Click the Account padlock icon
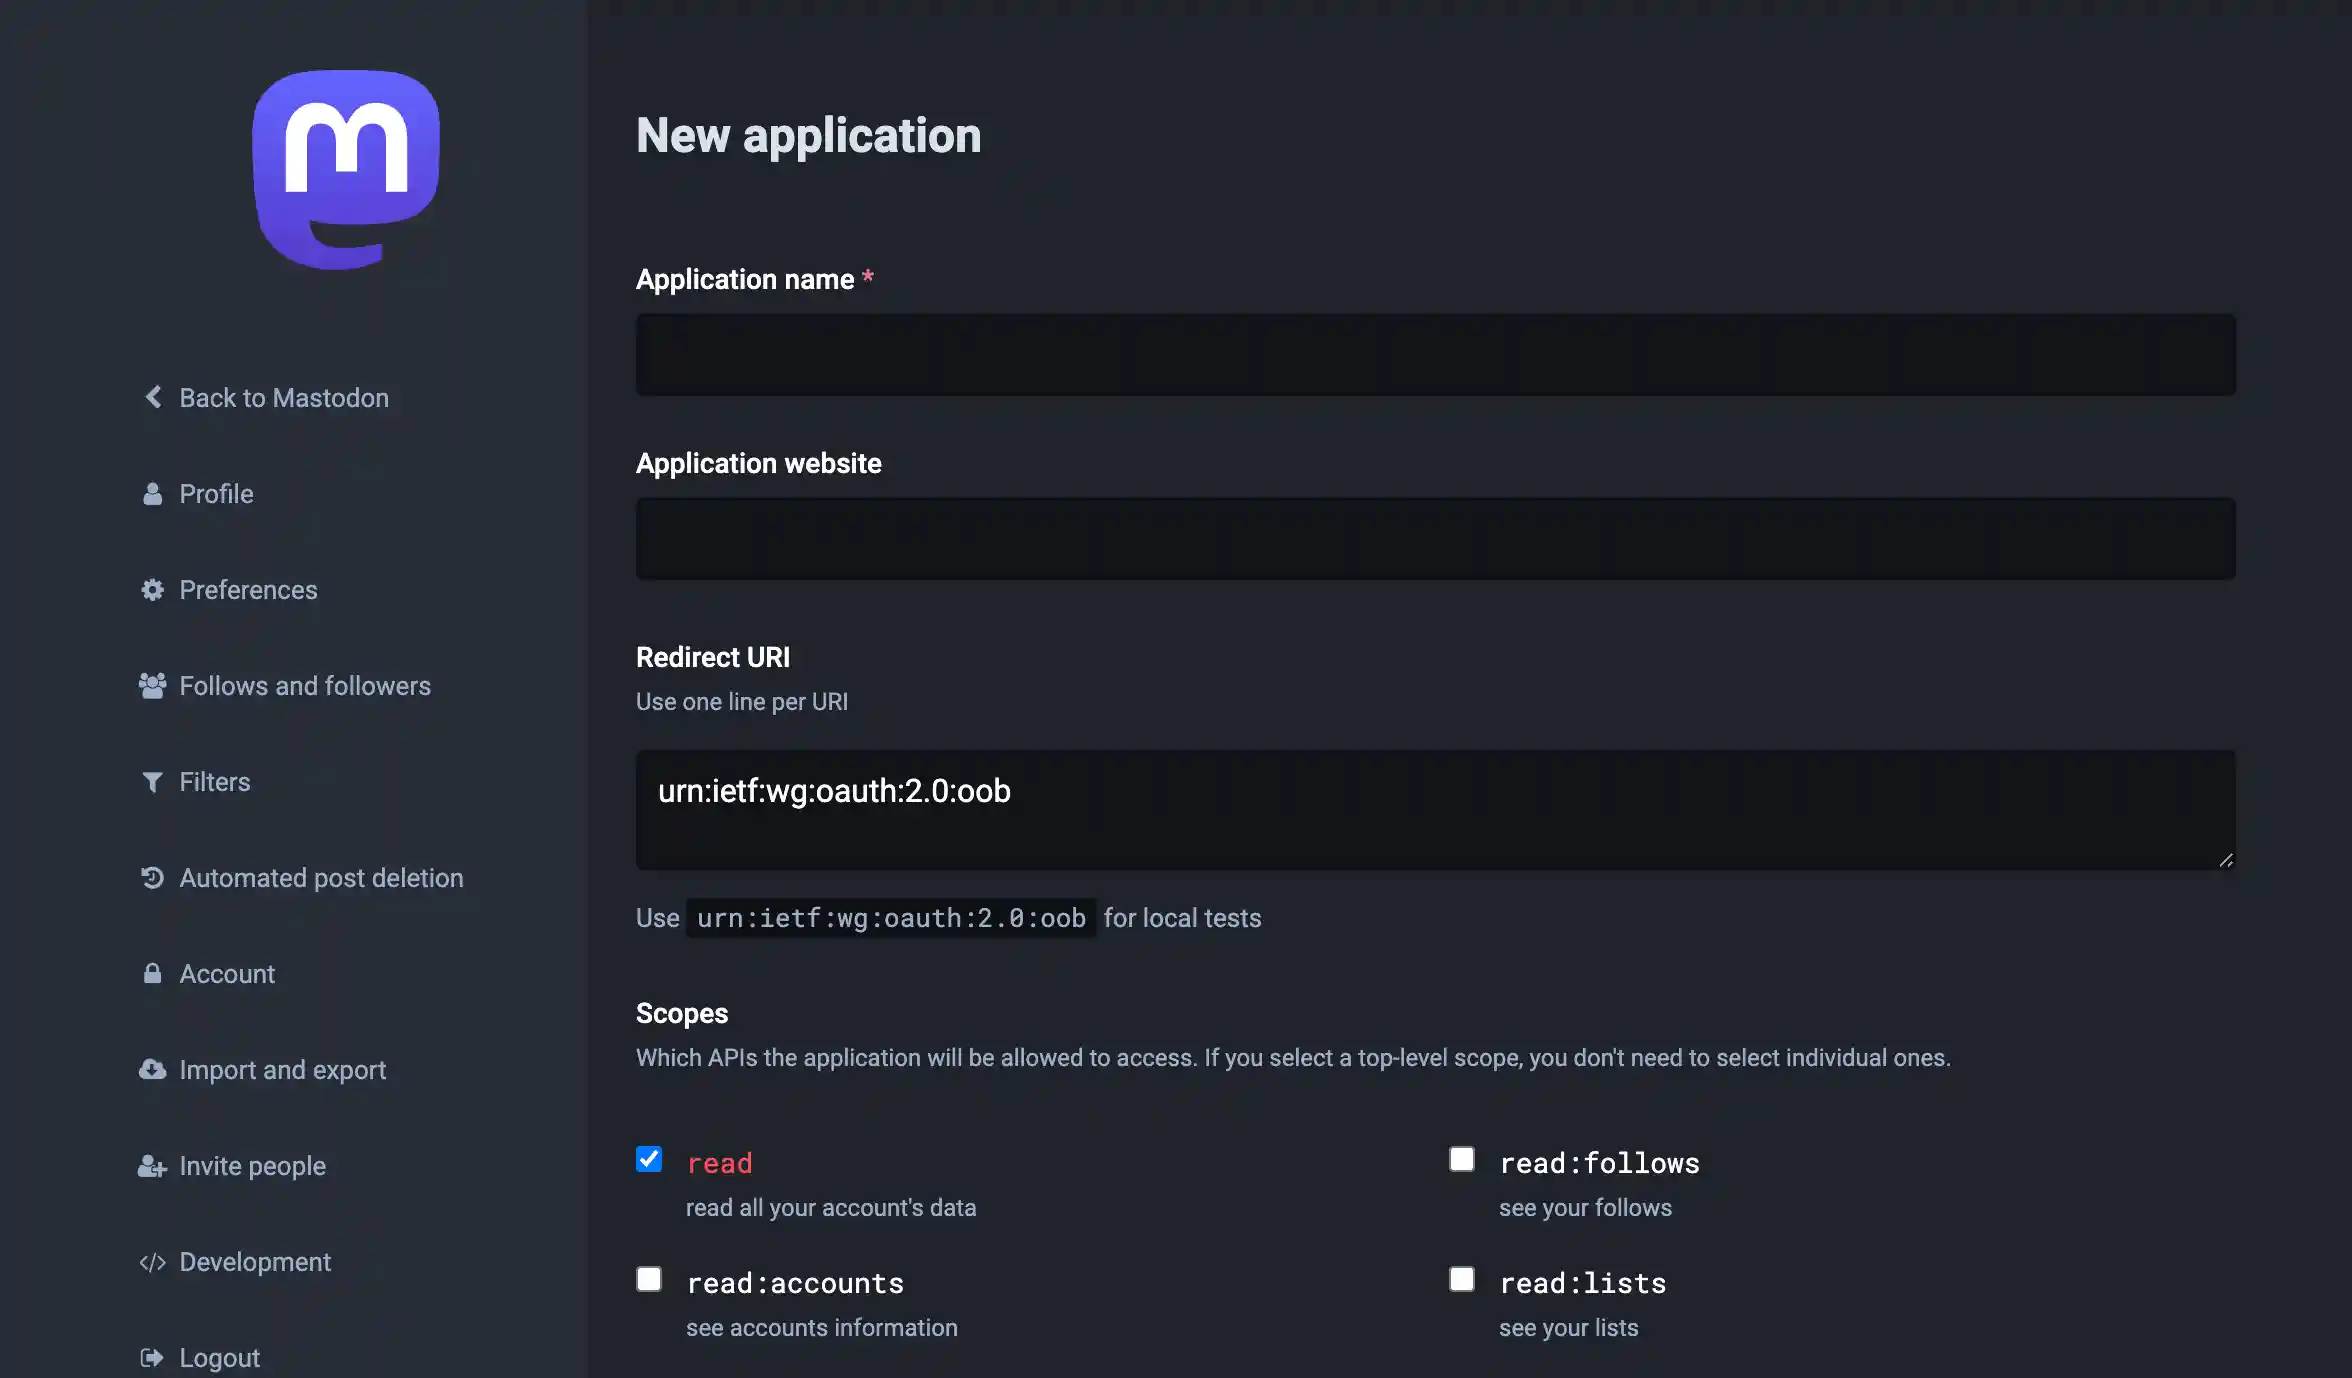The image size is (2352, 1378). [153, 973]
